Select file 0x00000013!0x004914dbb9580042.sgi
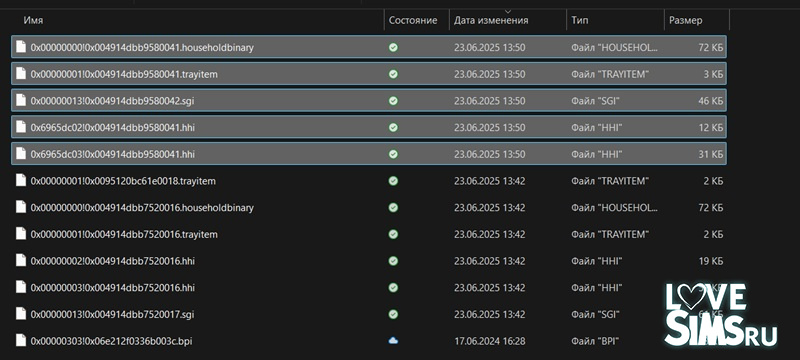Viewport: 800px width, 360px height. pos(369,100)
